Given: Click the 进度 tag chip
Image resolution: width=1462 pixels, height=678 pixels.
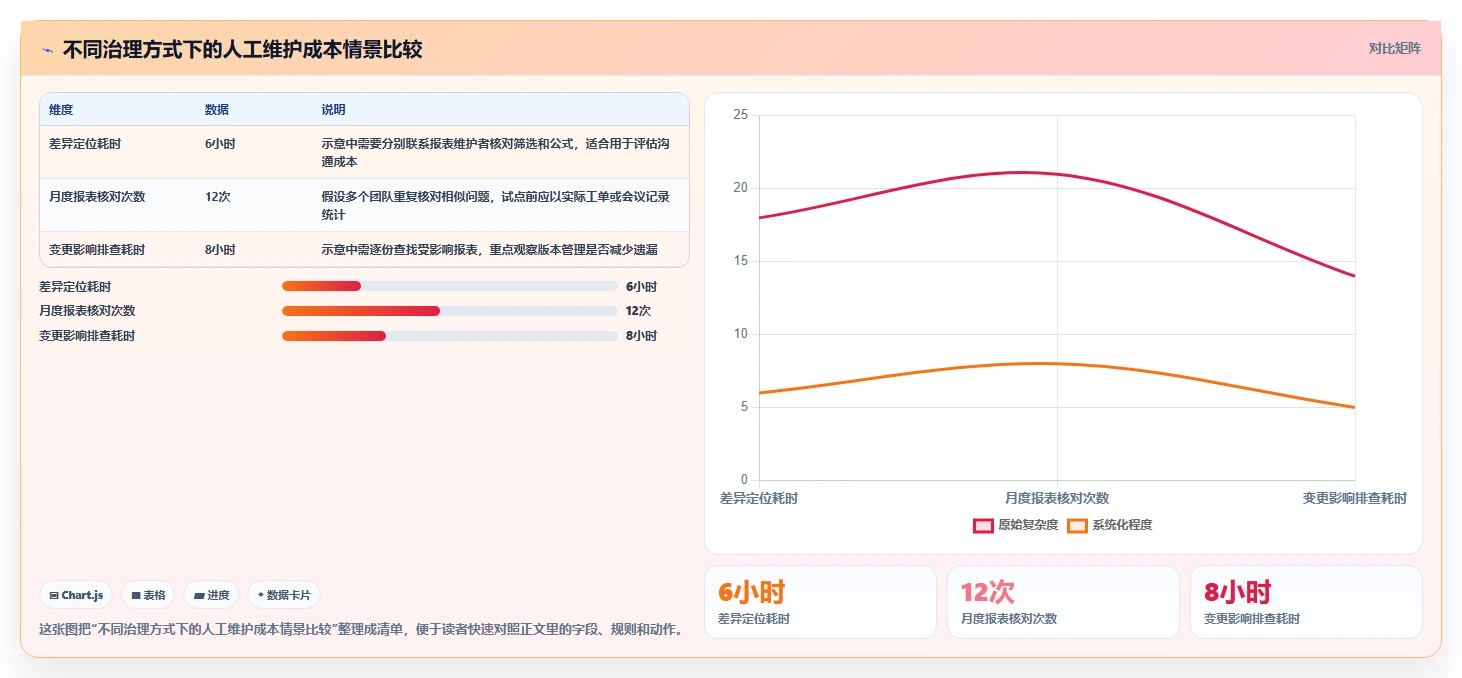Looking at the screenshot, I should [211, 595].
